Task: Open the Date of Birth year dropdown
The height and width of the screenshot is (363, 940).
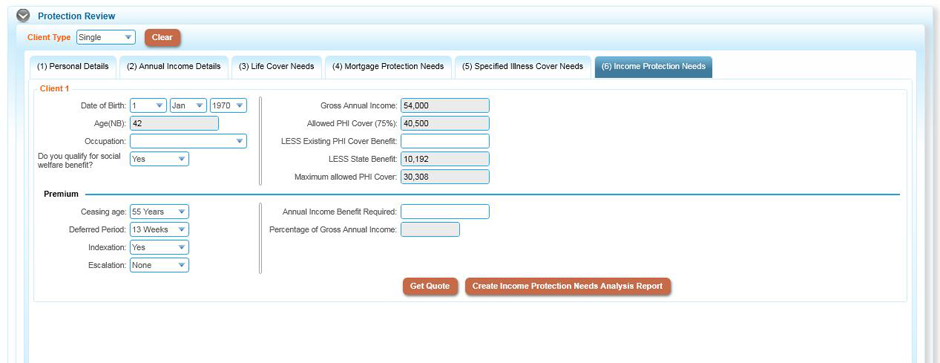Action: tap(228, 105)
